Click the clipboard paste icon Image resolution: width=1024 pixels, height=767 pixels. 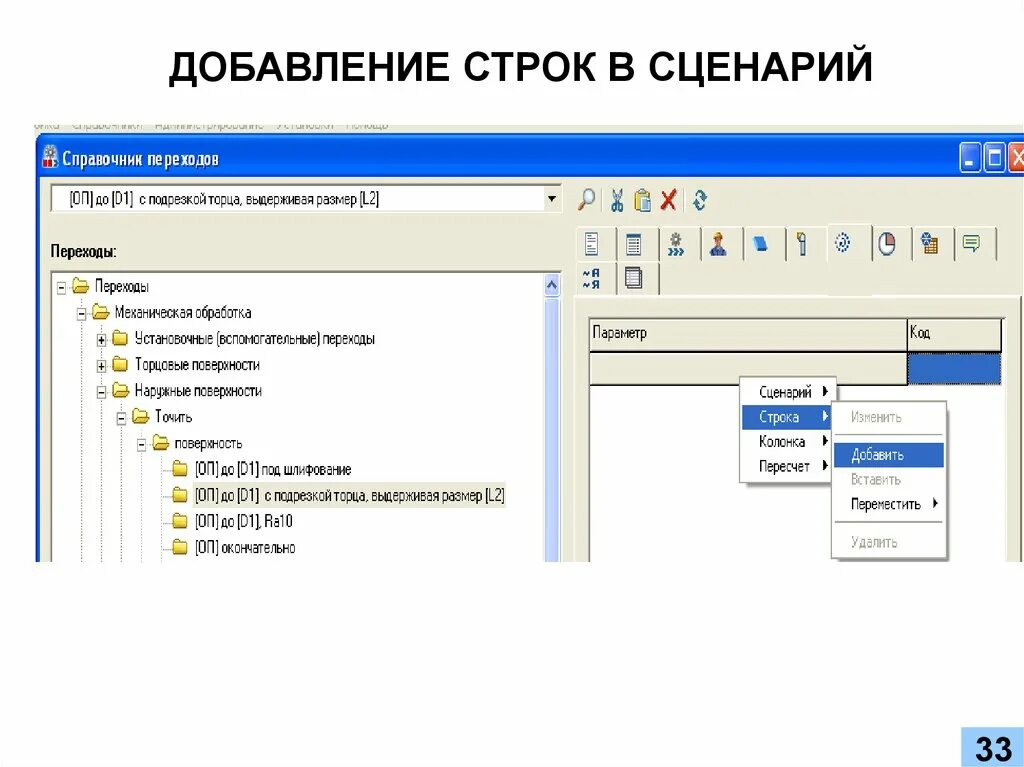tap(643, 200)
